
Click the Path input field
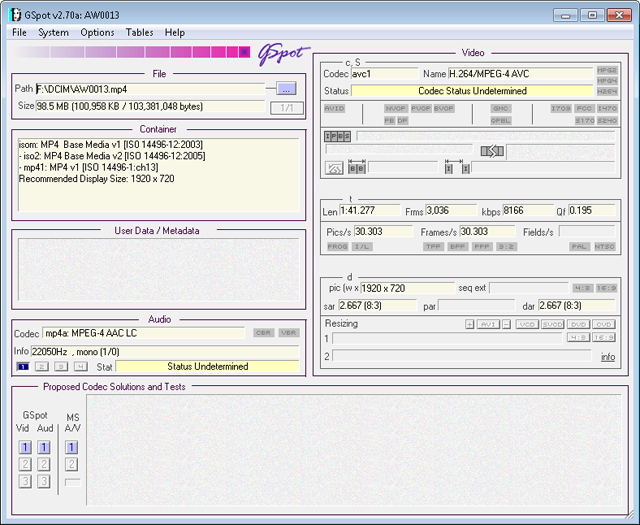(150, 89)
